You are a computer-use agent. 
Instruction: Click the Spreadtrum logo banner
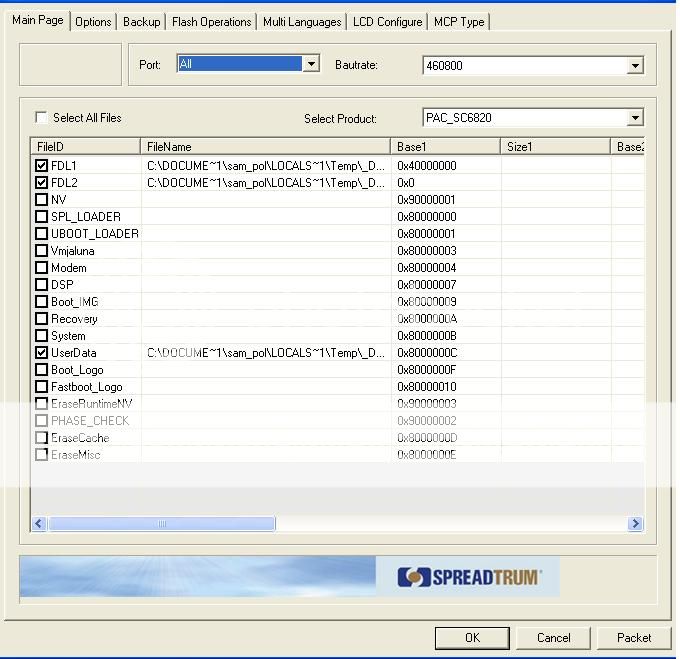click(x=468, y=577)
